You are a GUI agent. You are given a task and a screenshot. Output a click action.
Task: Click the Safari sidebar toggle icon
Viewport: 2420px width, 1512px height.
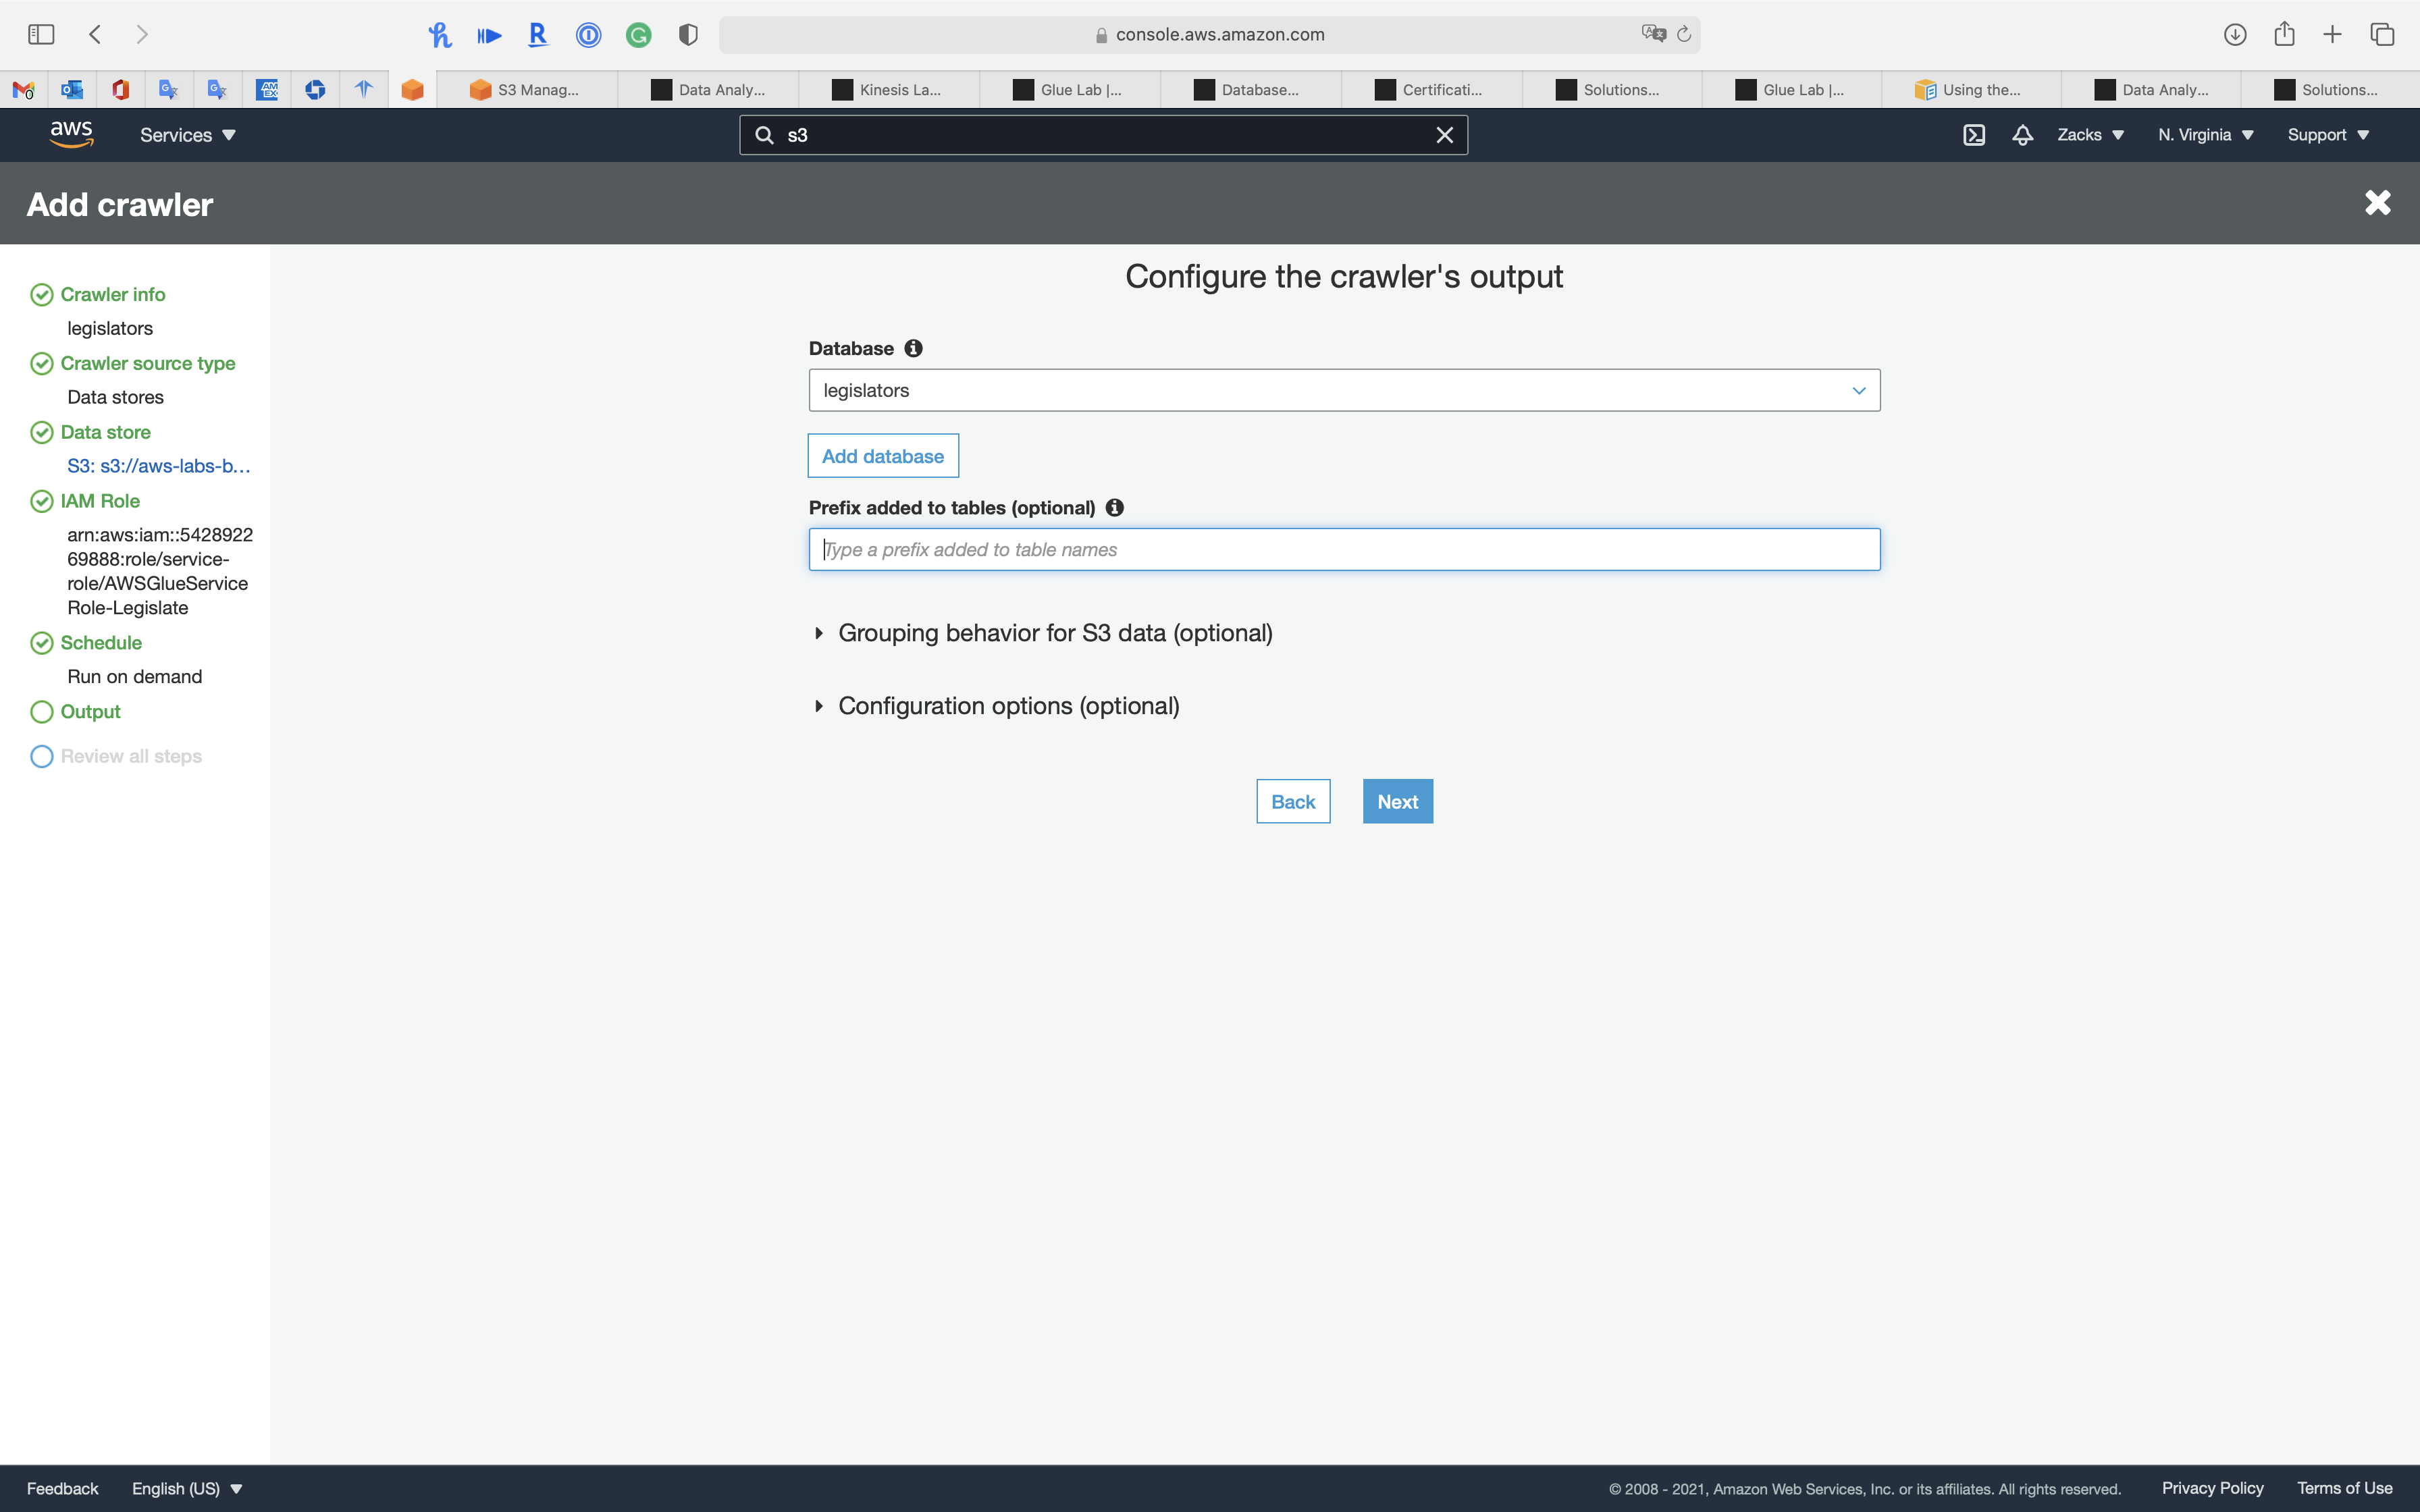(41, 34)
